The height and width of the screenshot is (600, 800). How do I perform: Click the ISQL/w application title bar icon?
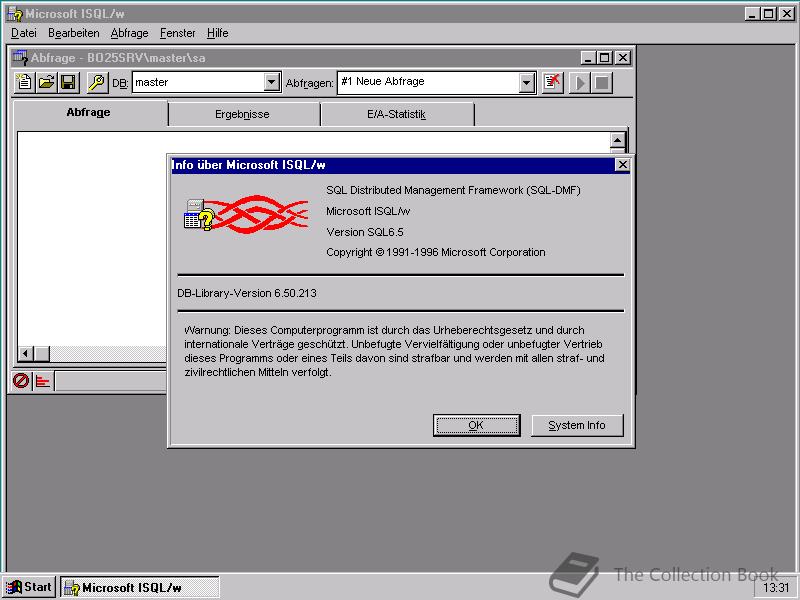click(15, 14)
